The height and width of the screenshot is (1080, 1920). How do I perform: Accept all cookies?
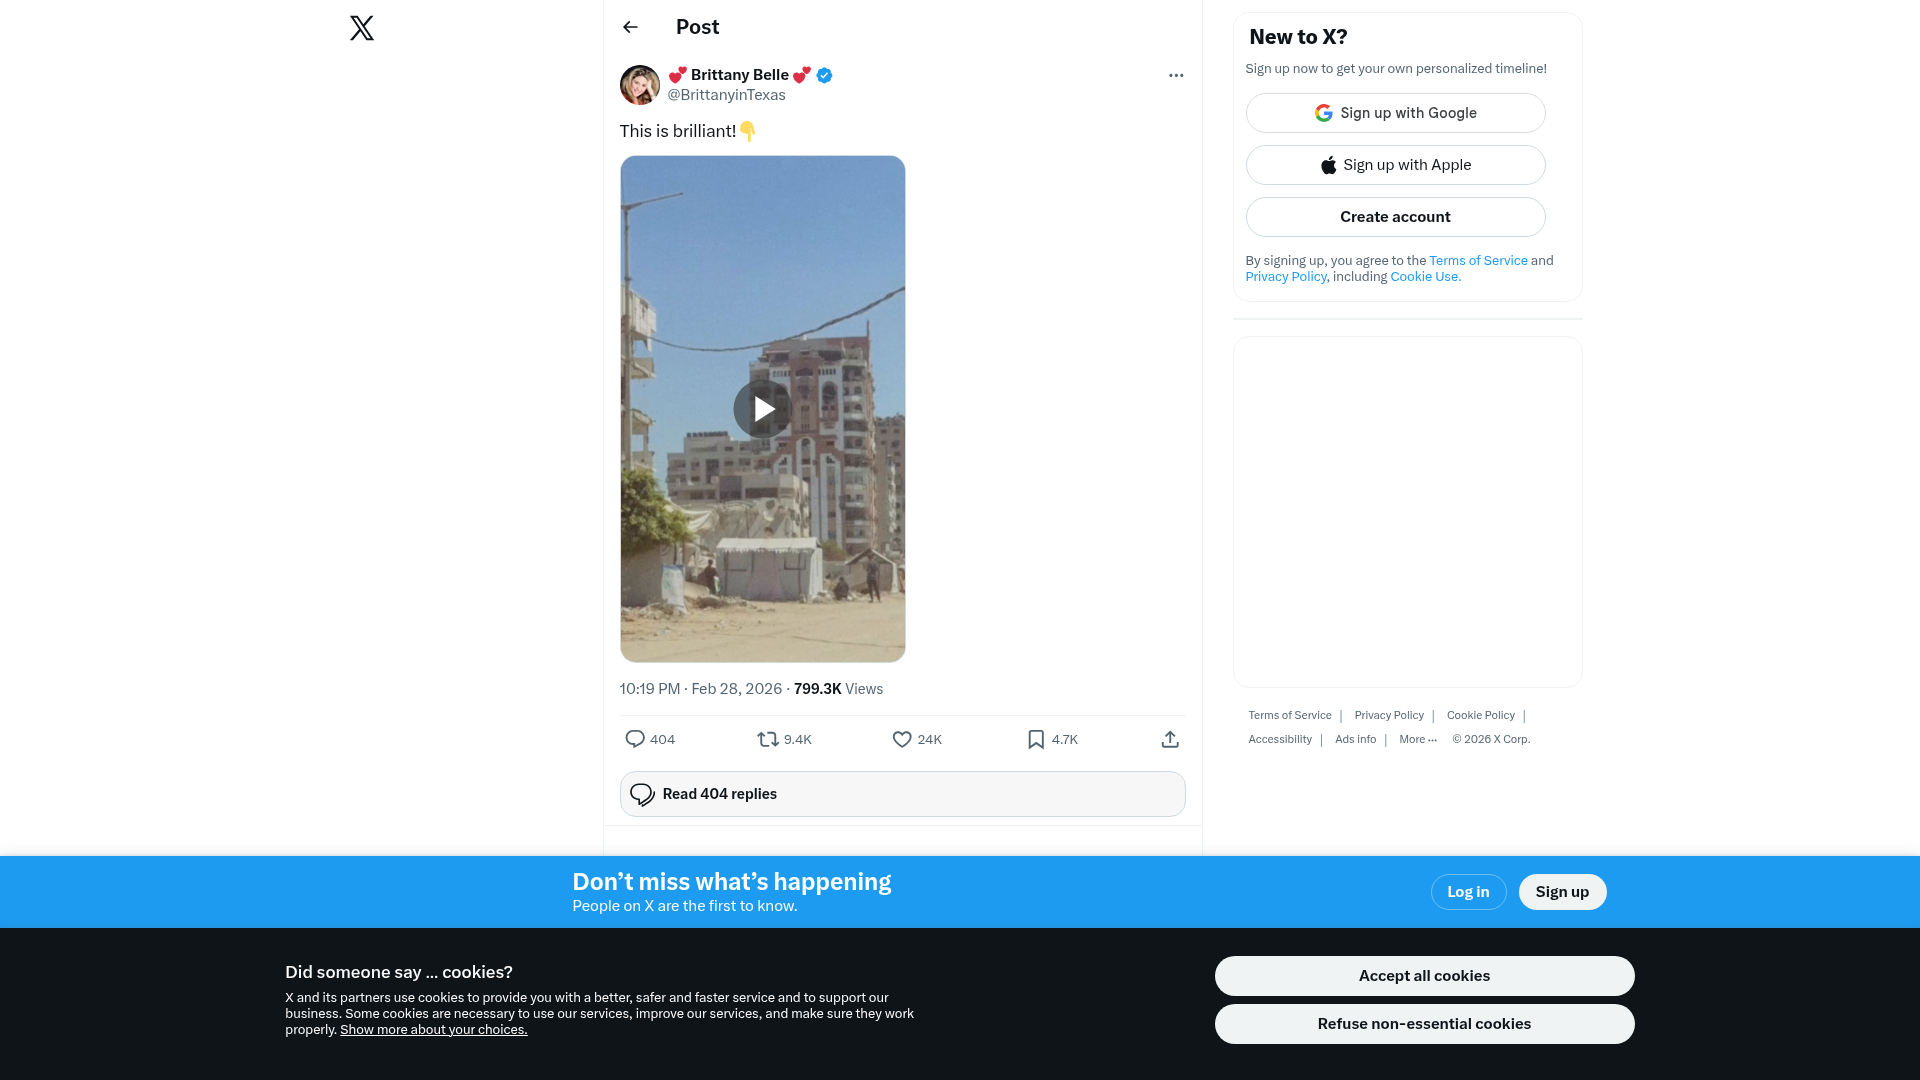pos(1424,976)
